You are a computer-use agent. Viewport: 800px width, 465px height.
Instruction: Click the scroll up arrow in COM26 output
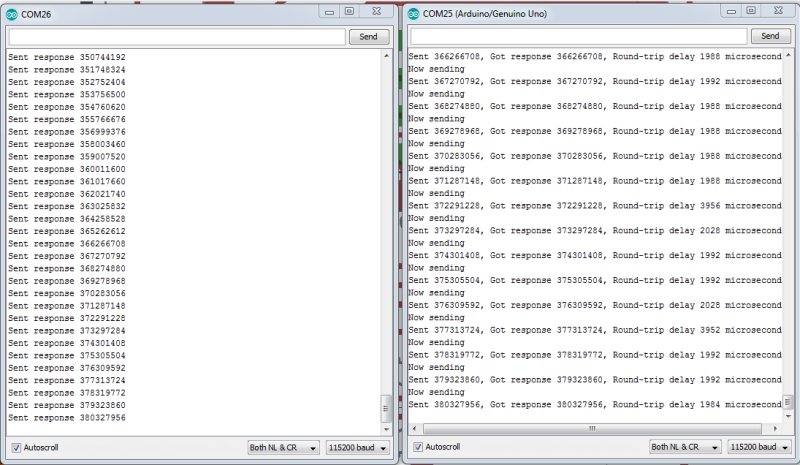pyautogui.click(x=386, y=55)
